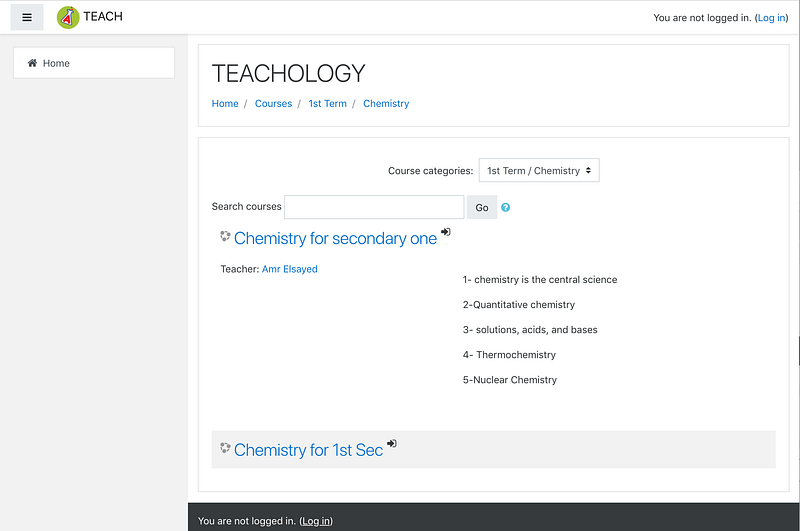This screenshot has width=800, height=531.
Task: Open the Course categories dropdown
Action: tap(539, 170)
